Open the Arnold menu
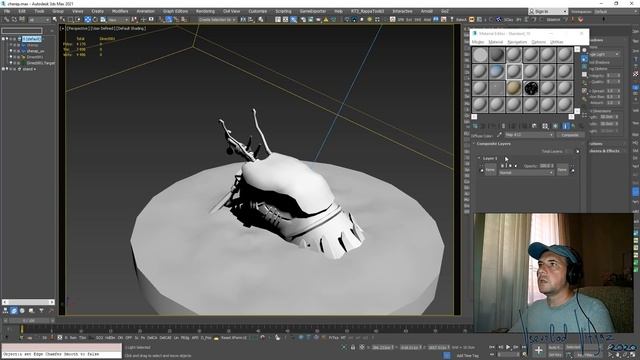Image resolution: width=640 pixels, height=360 pixels. click(x=427, y=11)
